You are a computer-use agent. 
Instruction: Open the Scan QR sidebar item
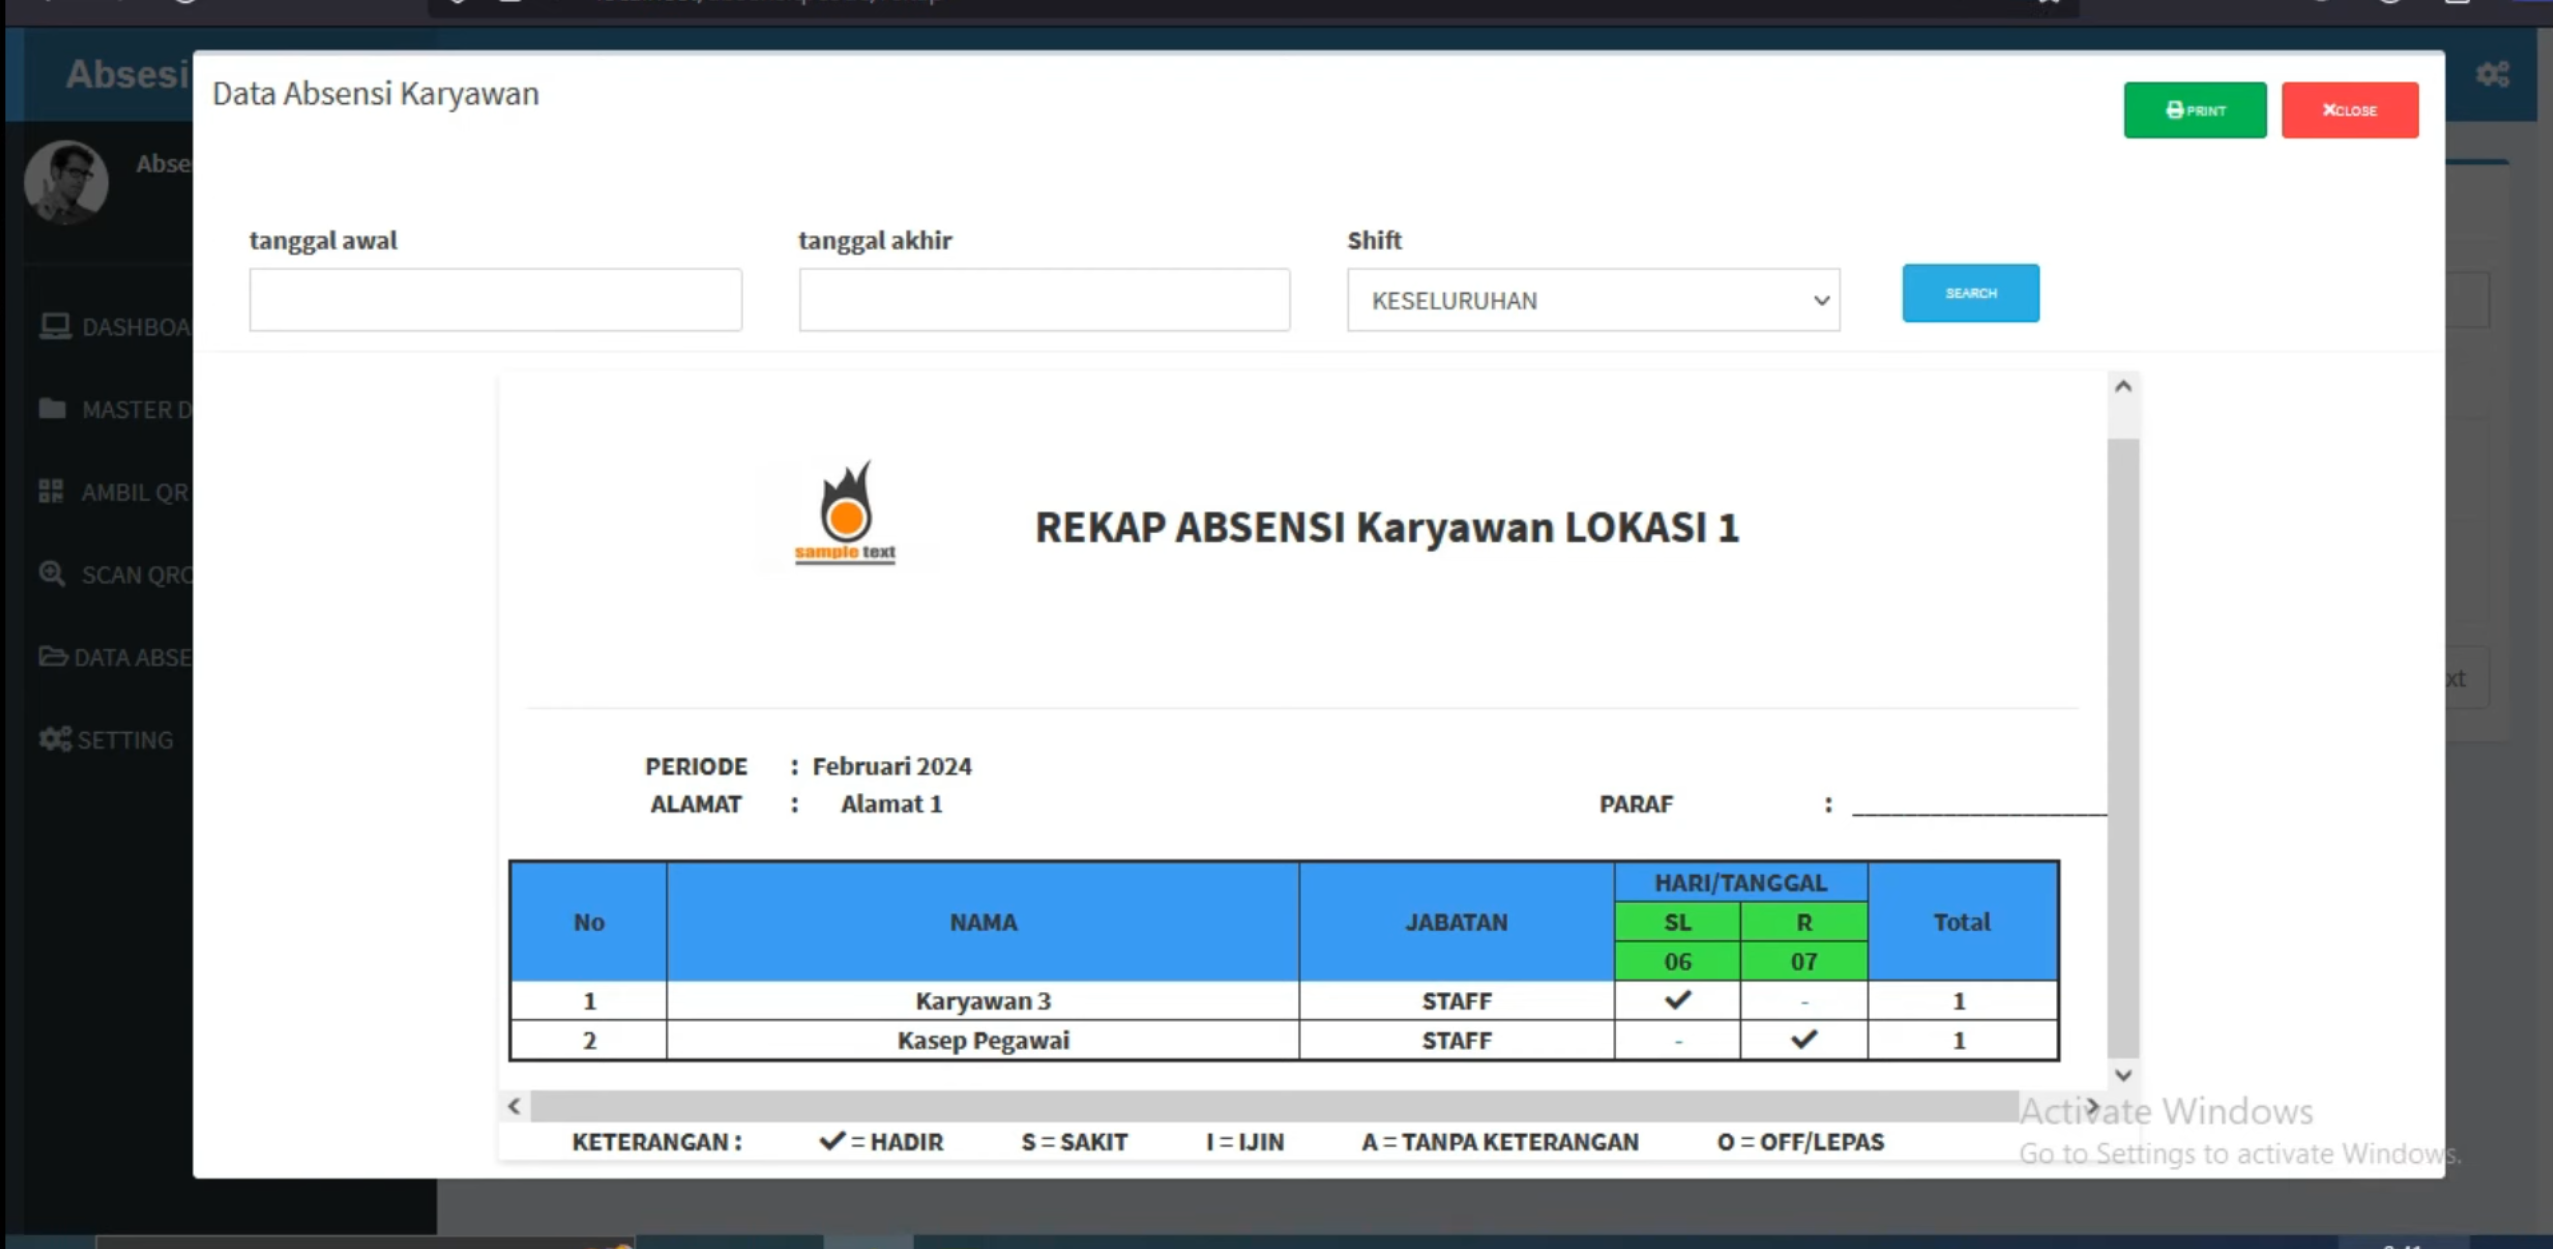[115, 574]
